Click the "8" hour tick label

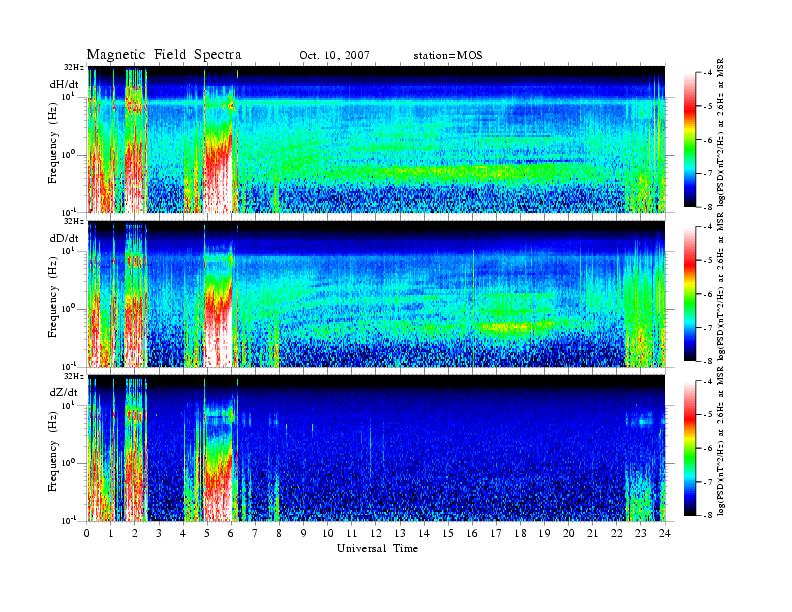[x=279, y=533]
